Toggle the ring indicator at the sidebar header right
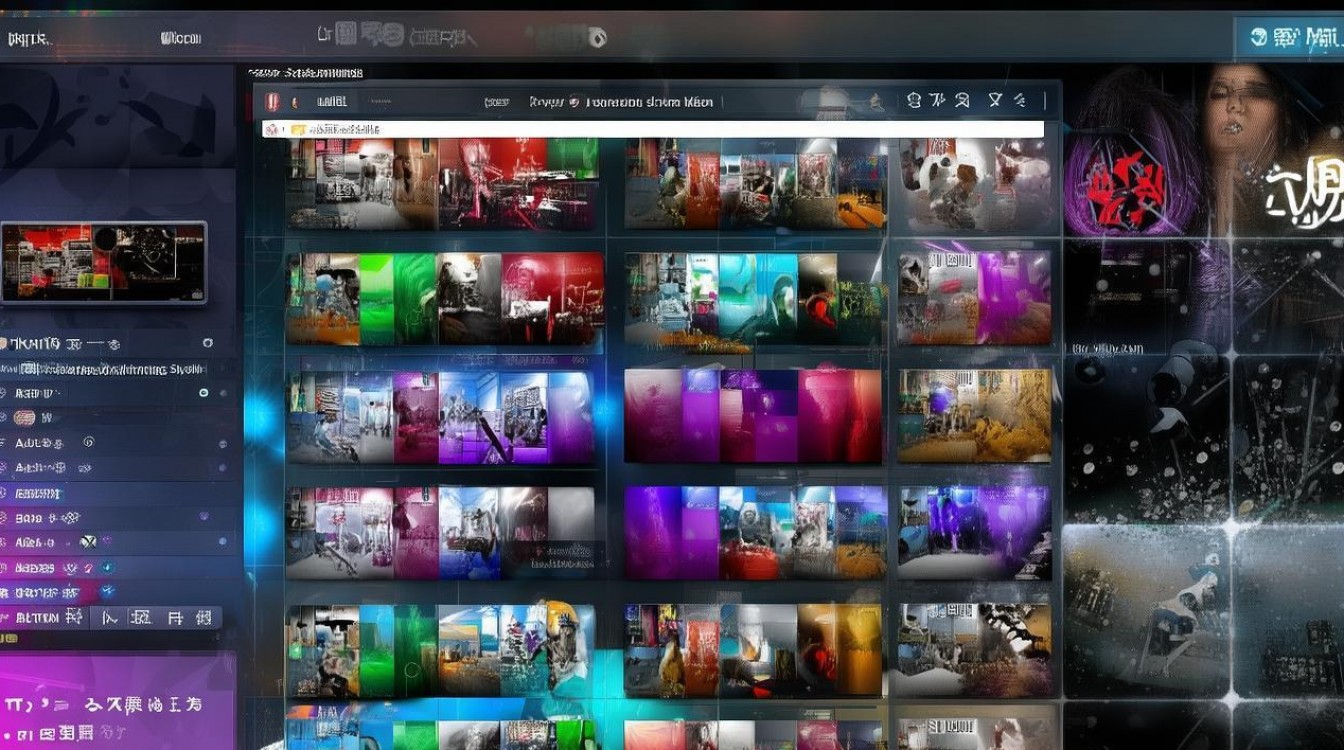Viewport: 1344px width, 750px height. click(207, 343)
